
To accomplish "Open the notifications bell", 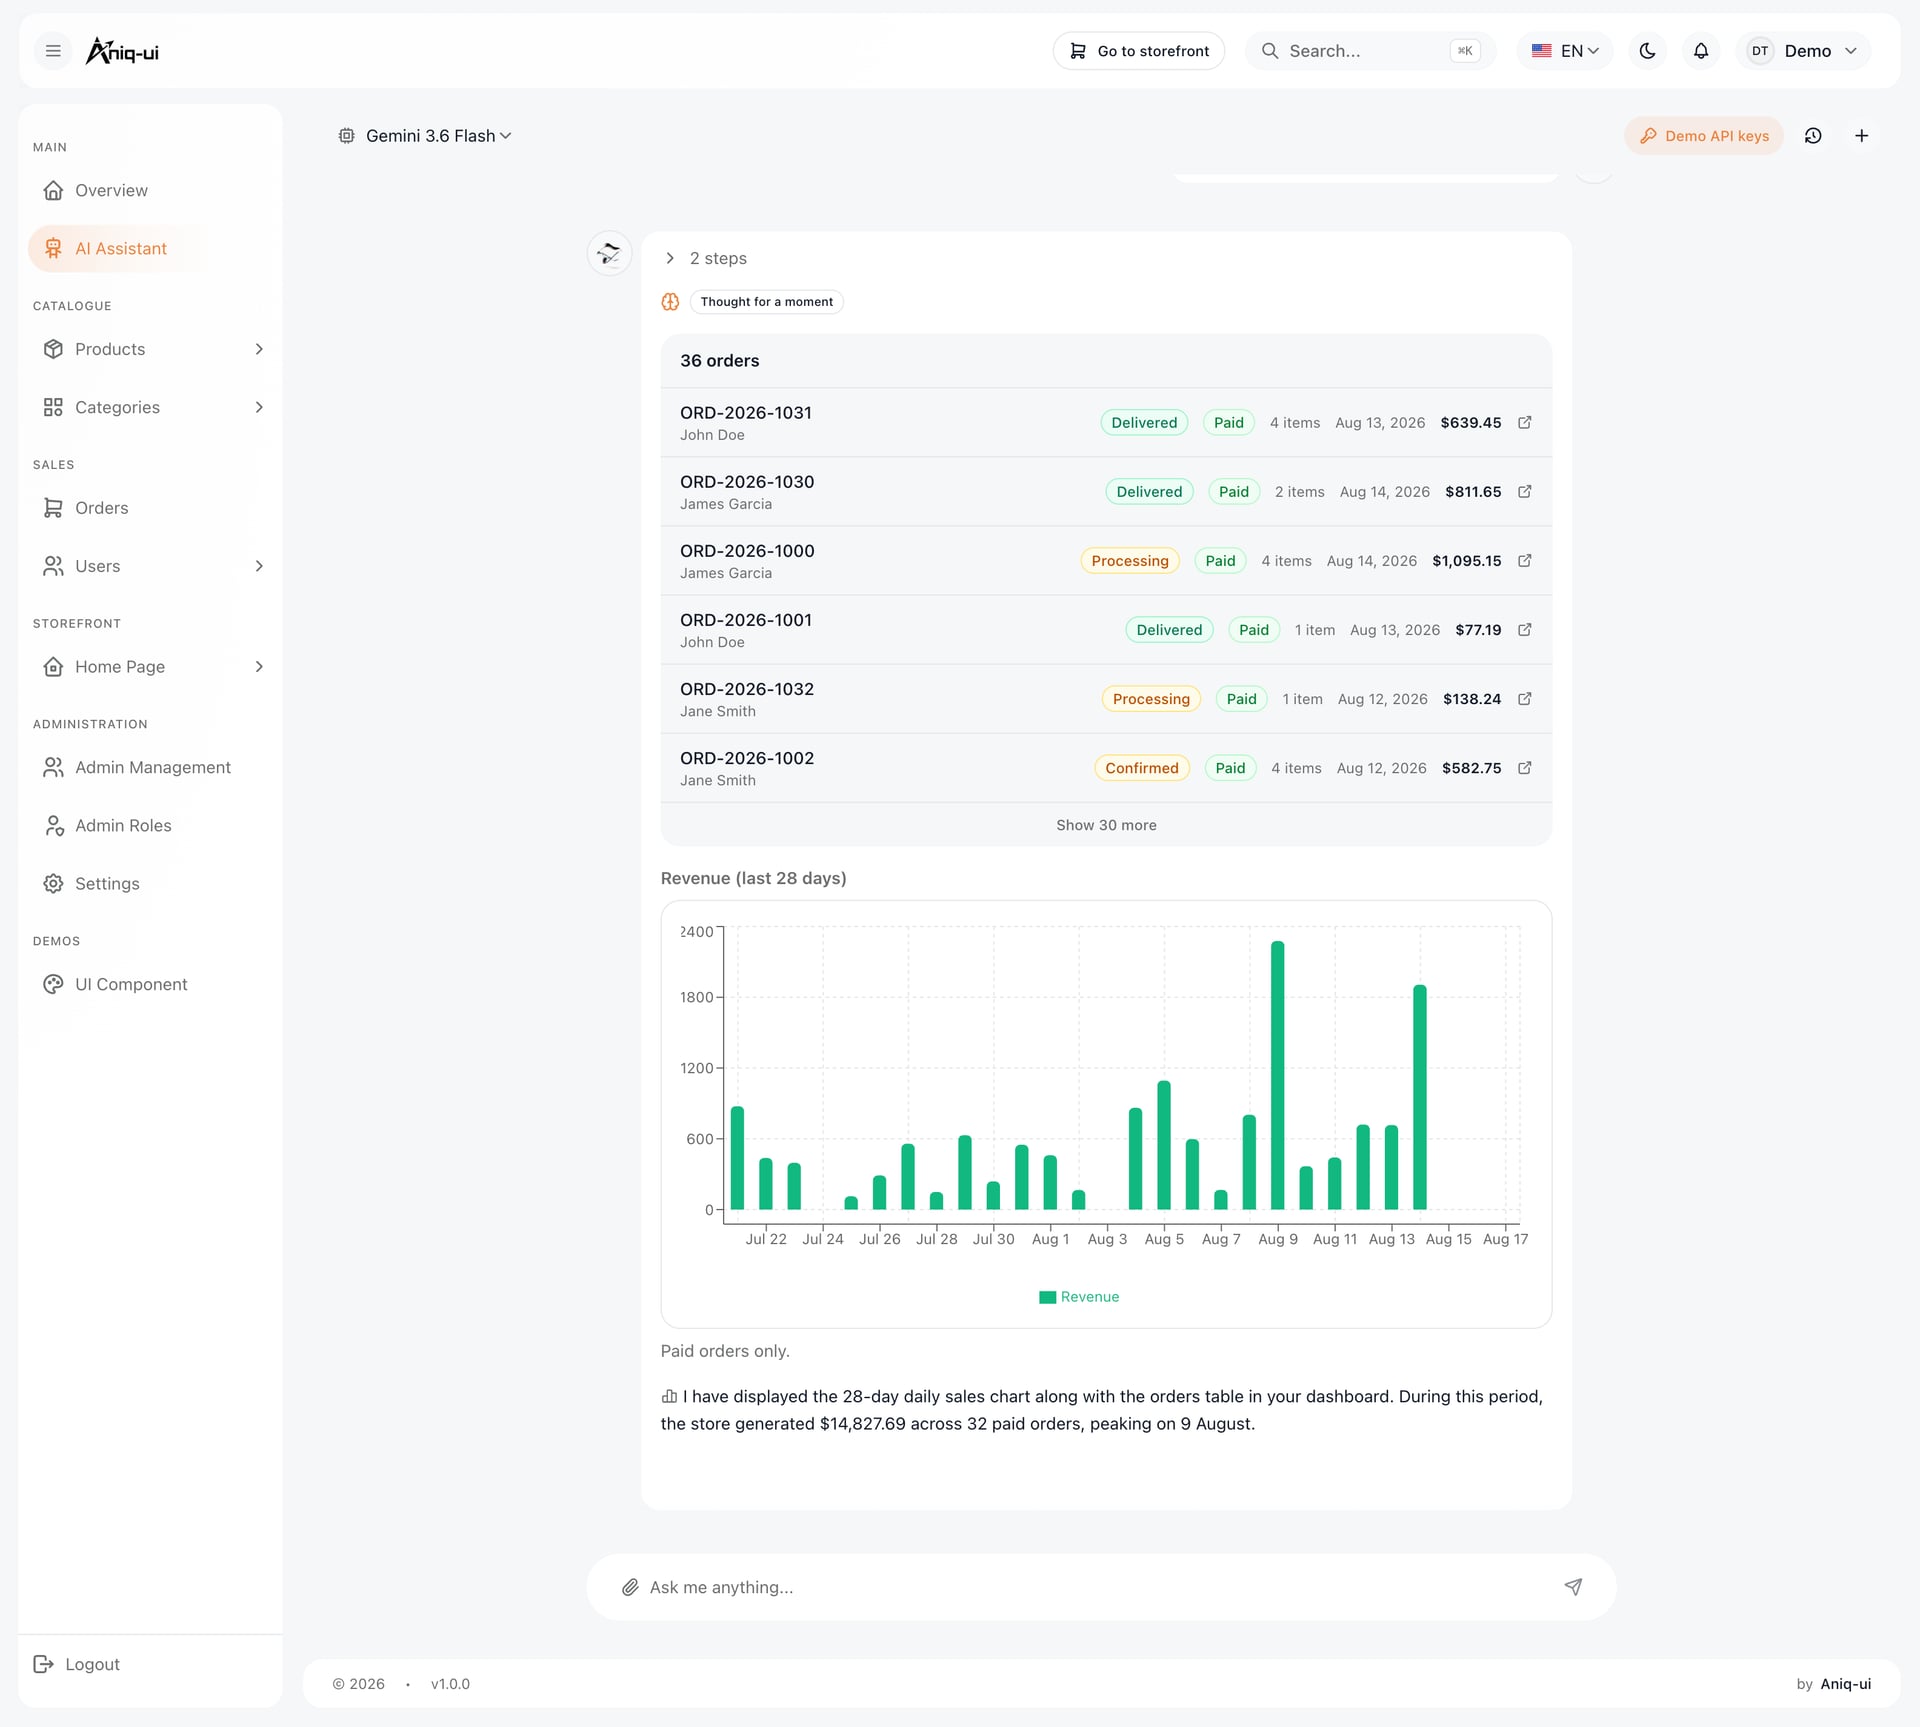I will [x=1700, y=51].
